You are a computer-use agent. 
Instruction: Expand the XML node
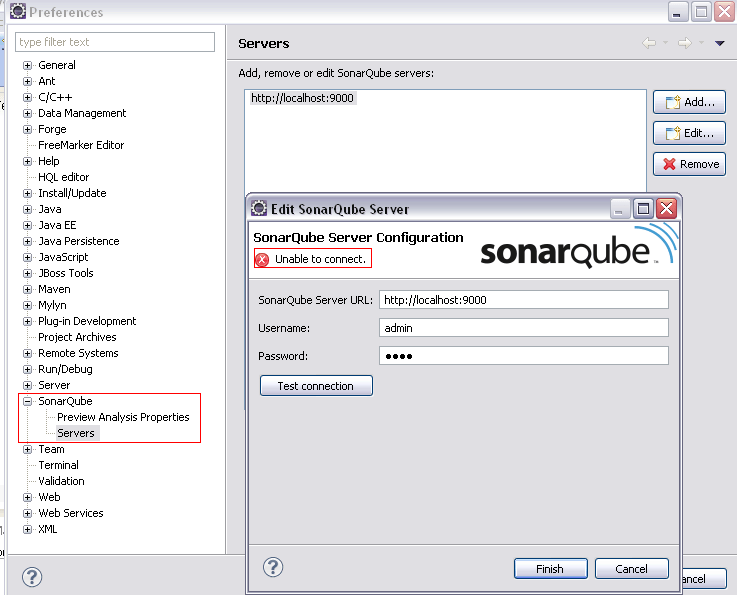27,529
